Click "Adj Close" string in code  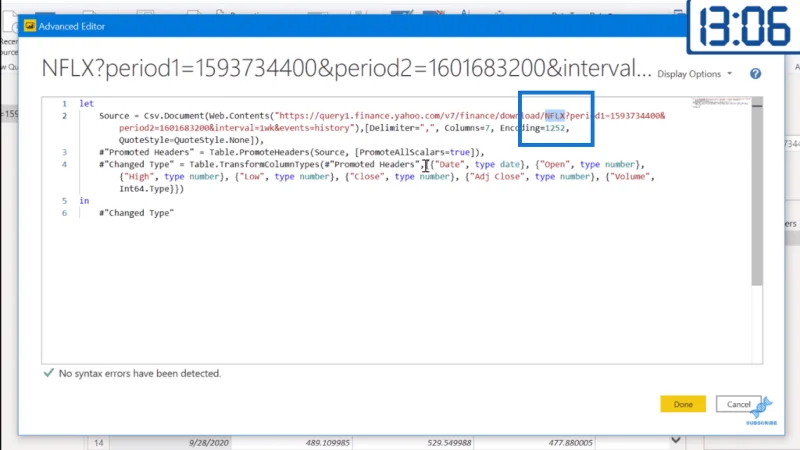click(x=496, y=177)
